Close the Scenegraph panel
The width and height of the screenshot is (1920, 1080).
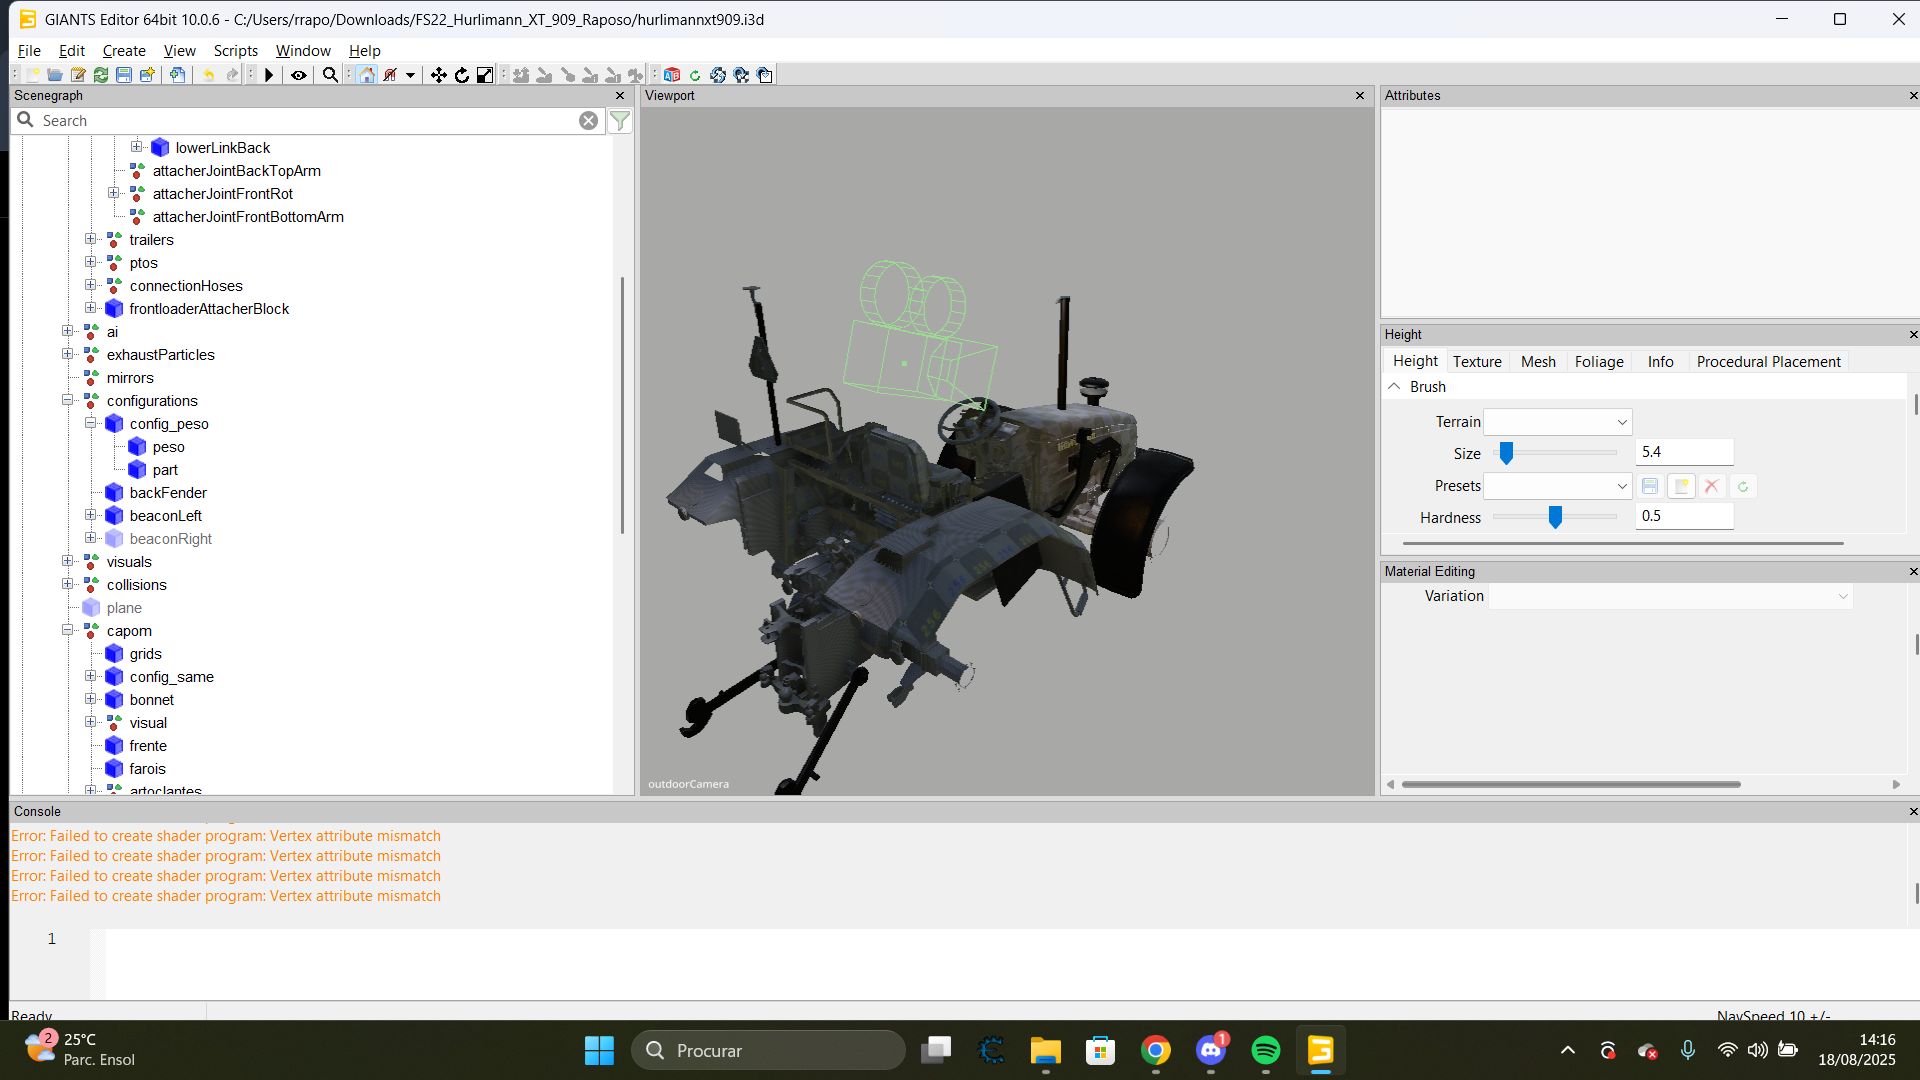point(620,96)
